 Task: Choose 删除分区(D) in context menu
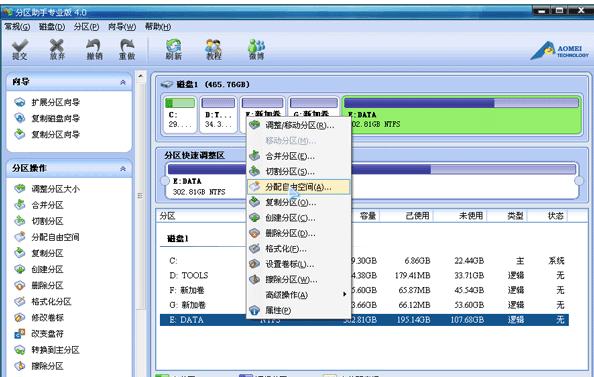pyautogui.click(x=299, y=233)
